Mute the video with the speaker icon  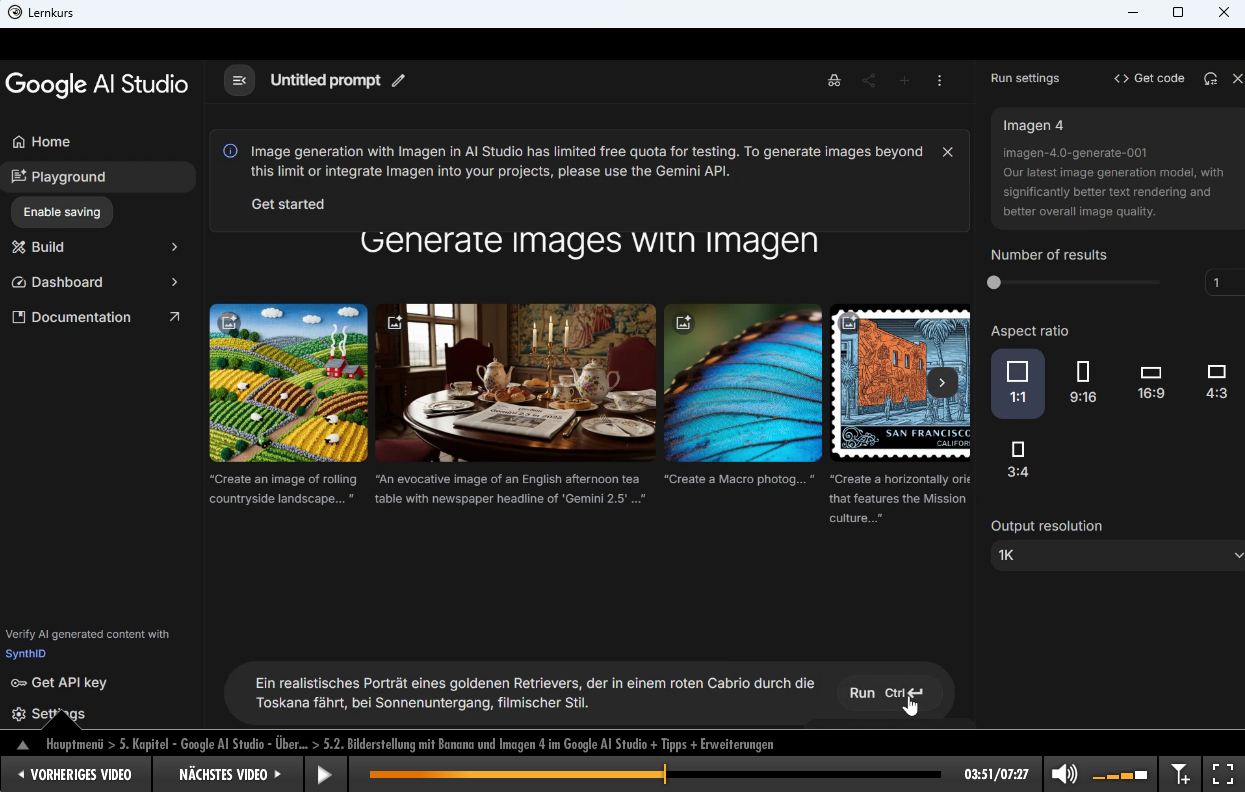(1064, 774)
